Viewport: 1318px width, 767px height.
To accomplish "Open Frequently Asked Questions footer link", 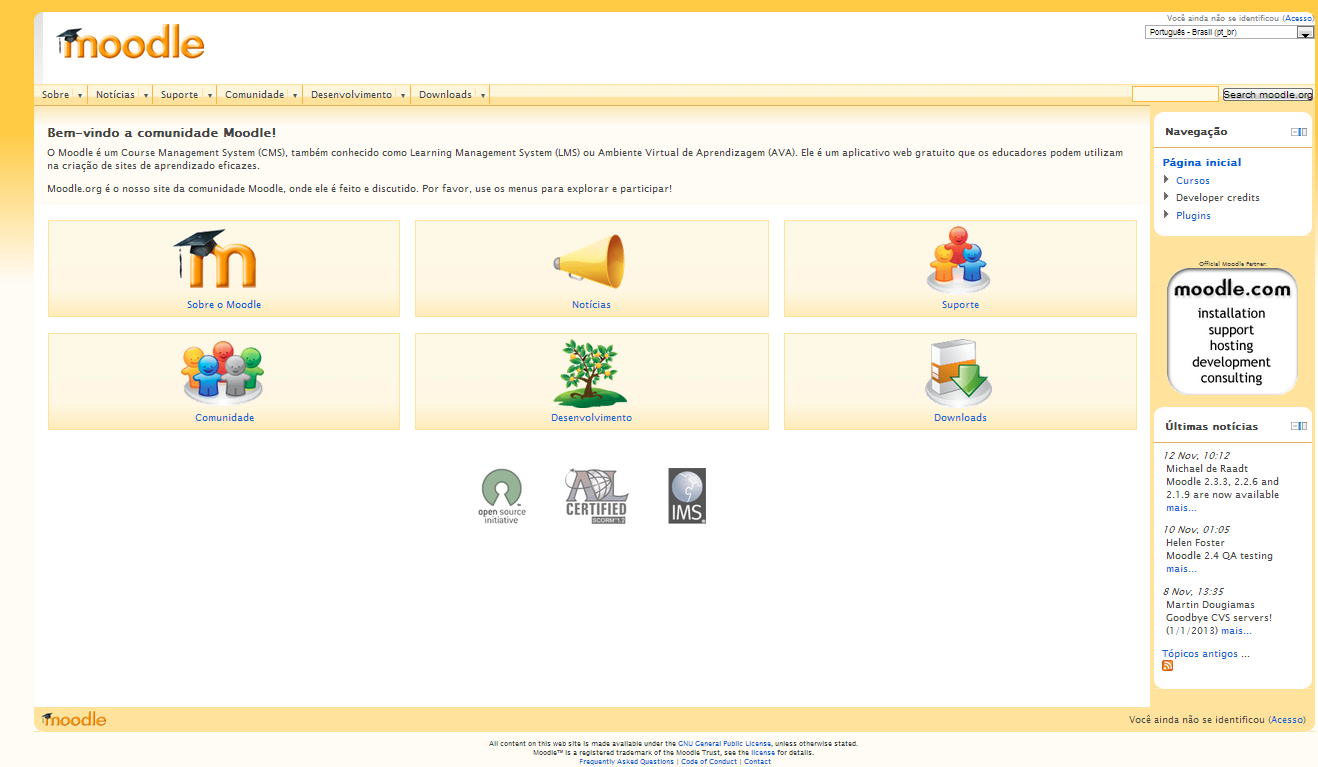I will 626,762.
